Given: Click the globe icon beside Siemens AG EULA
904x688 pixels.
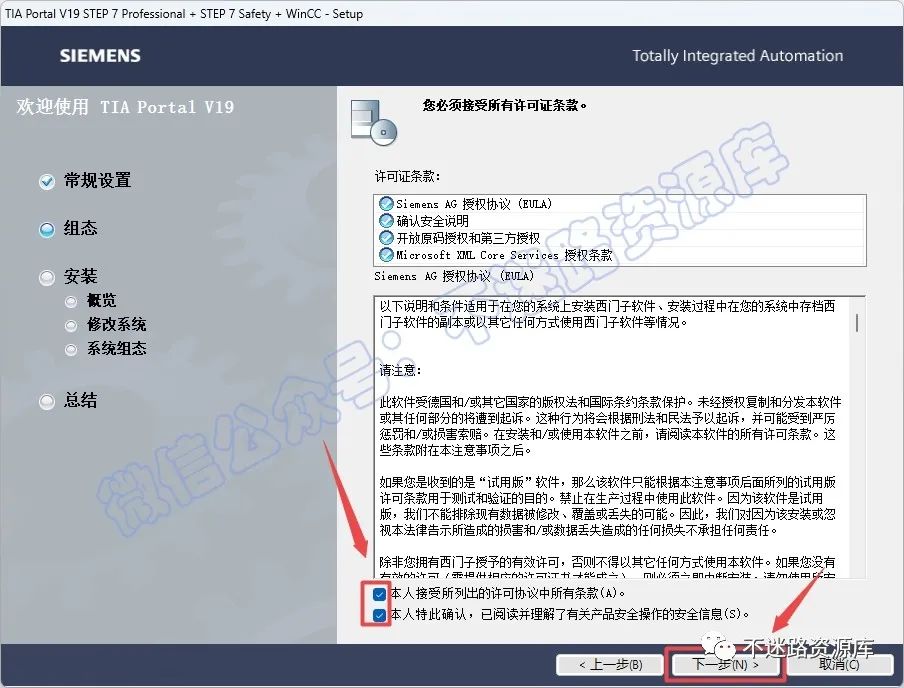Looking at the screenshot, I should point(386,204).
